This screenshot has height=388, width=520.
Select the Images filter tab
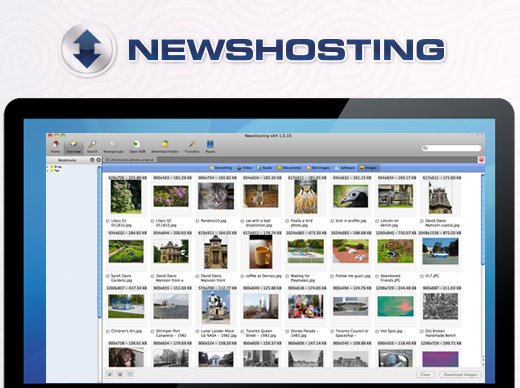(368, 168)
